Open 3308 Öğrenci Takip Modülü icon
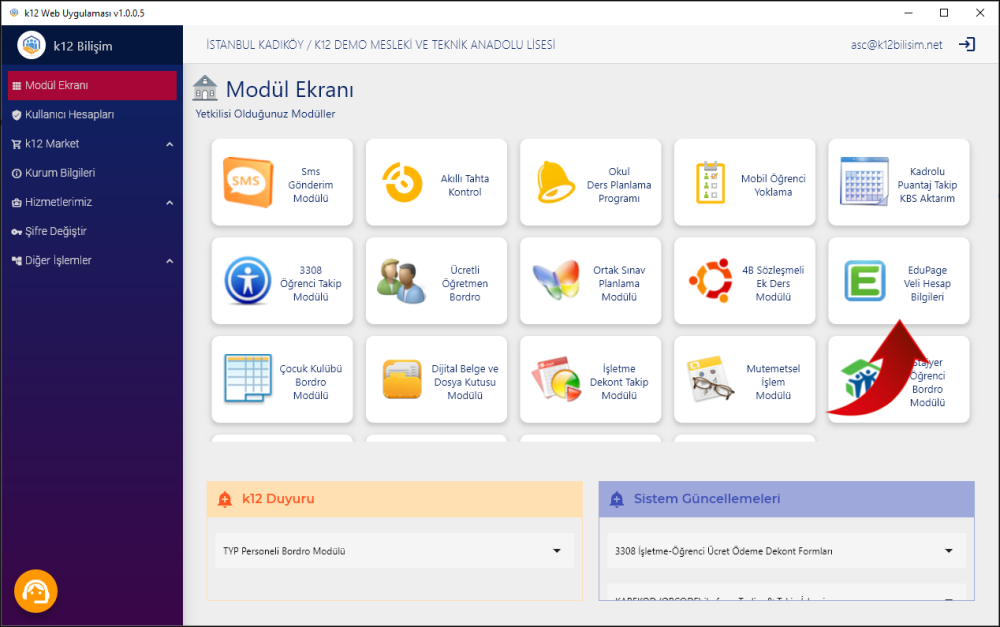The height and width of the screenshot is (627, 1000). 248,281
